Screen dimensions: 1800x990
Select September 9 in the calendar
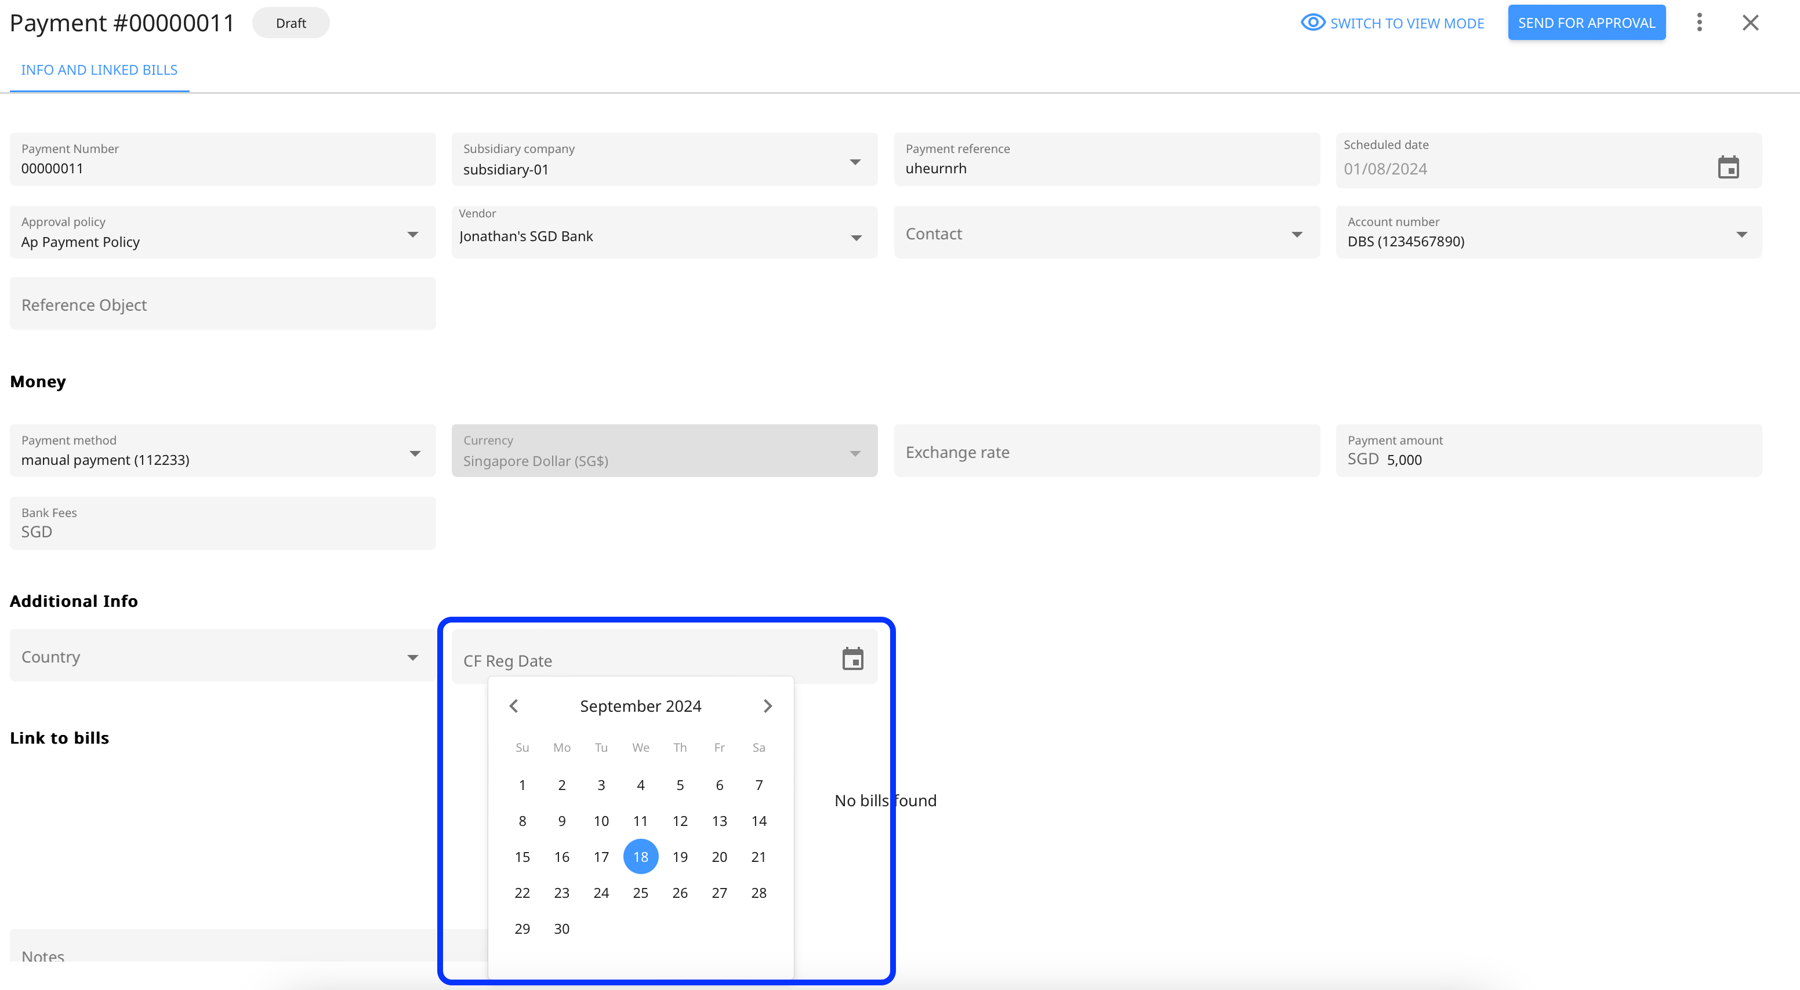562,821
